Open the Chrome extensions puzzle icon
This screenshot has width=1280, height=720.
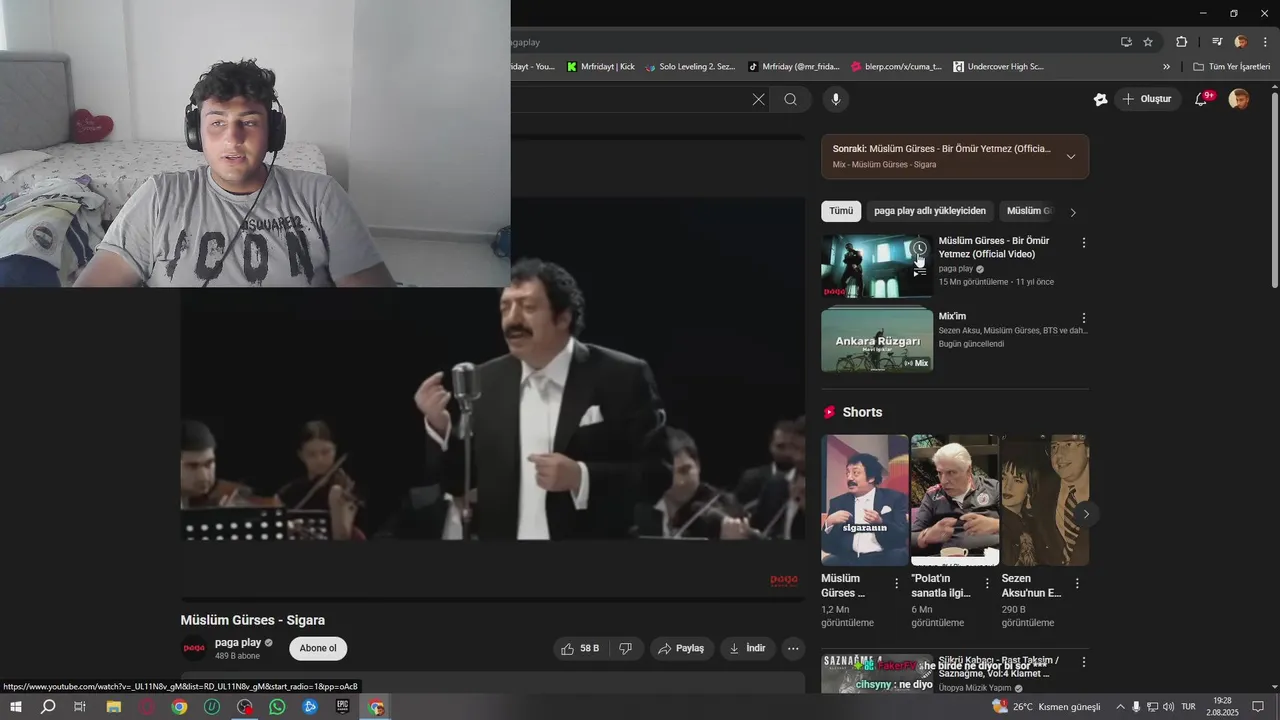(1181, 42)
